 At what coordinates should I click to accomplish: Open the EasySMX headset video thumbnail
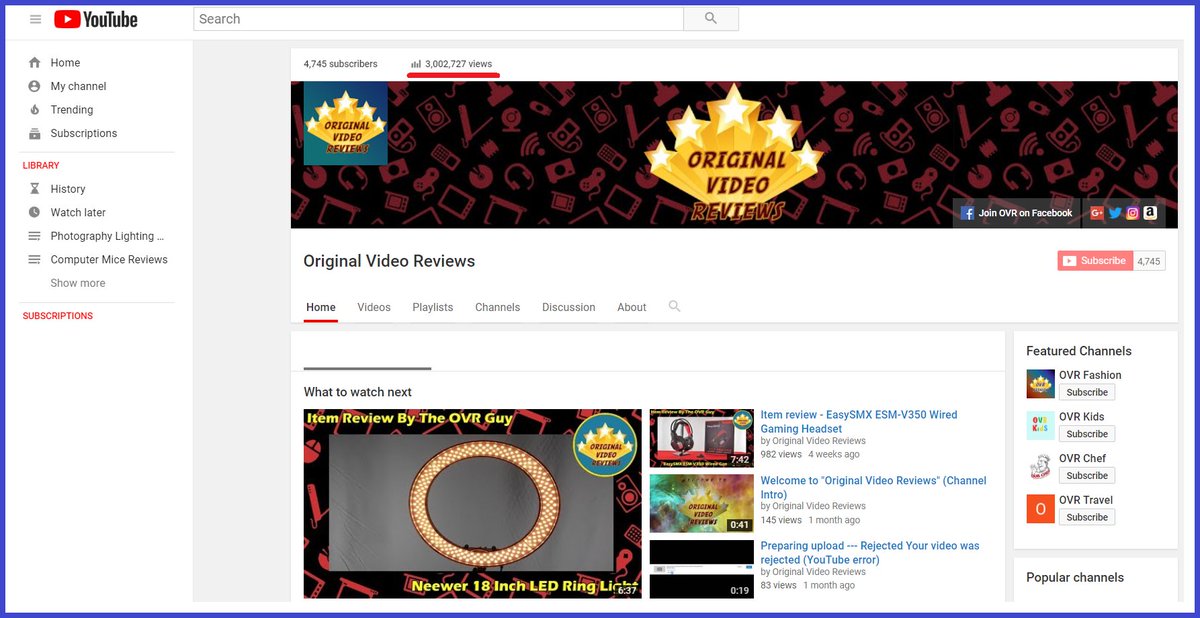click(702, 438)
